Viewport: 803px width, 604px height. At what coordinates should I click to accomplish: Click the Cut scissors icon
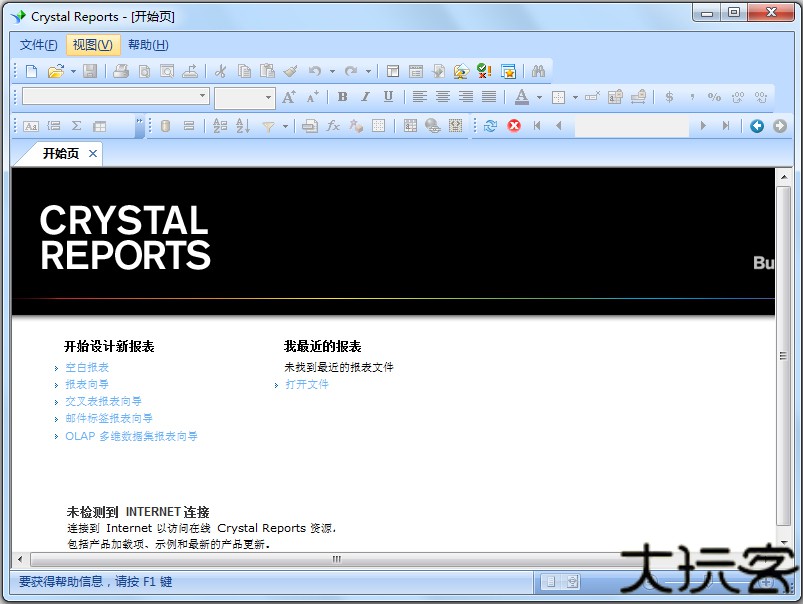pos(220,71)
